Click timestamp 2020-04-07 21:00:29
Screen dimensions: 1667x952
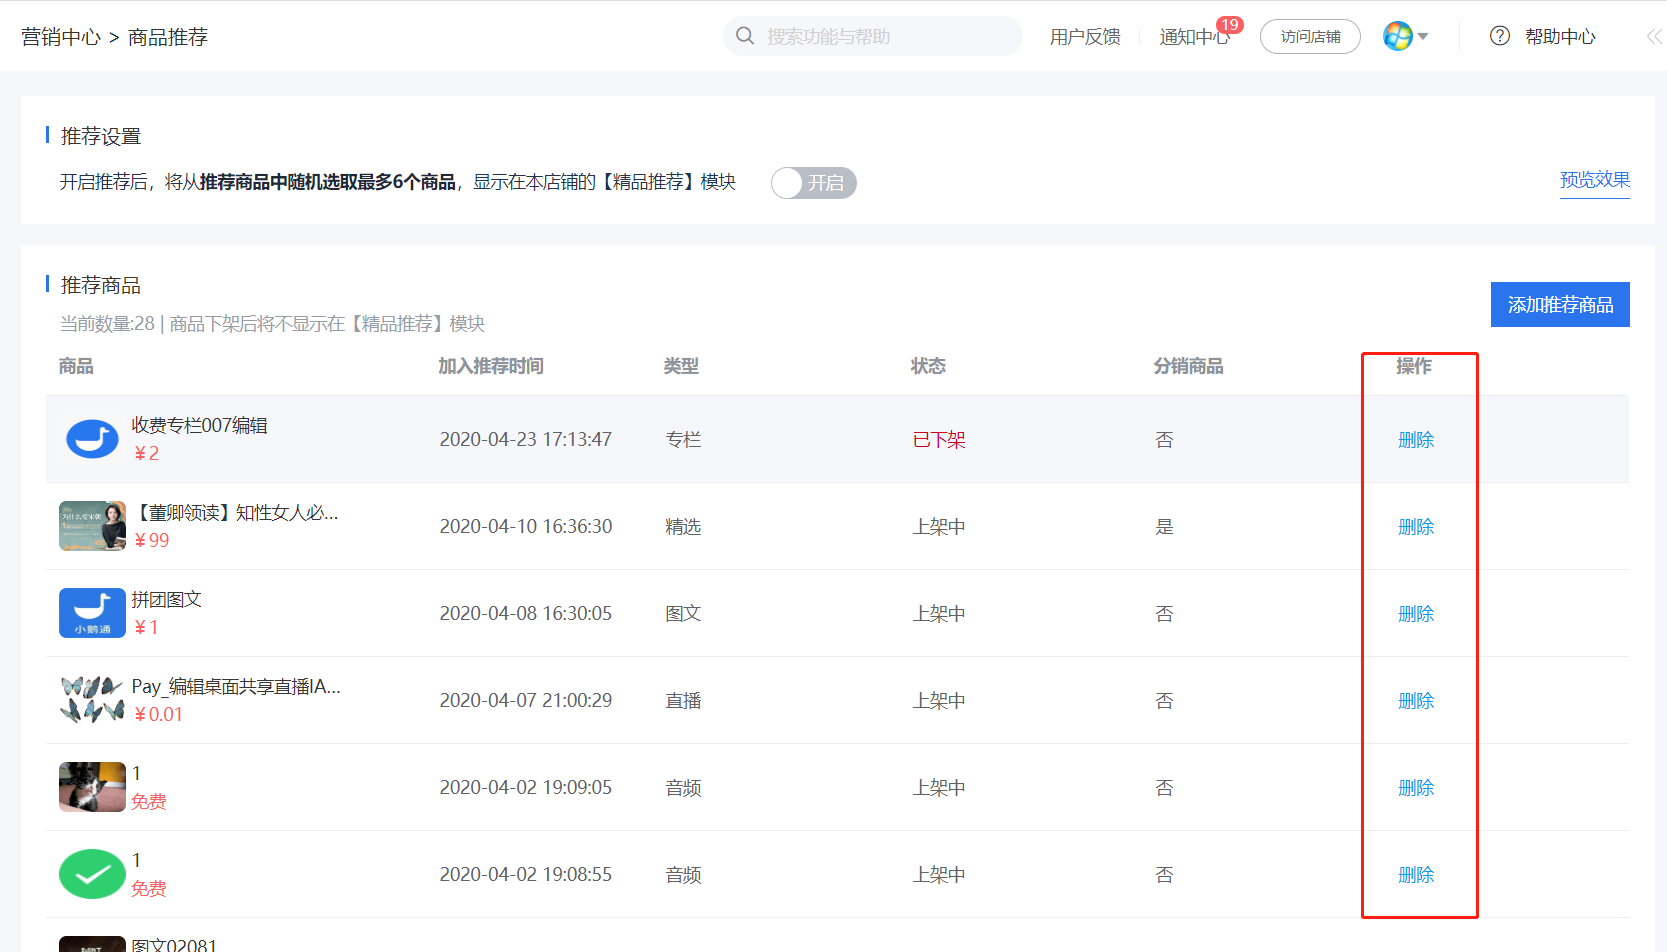526,701
